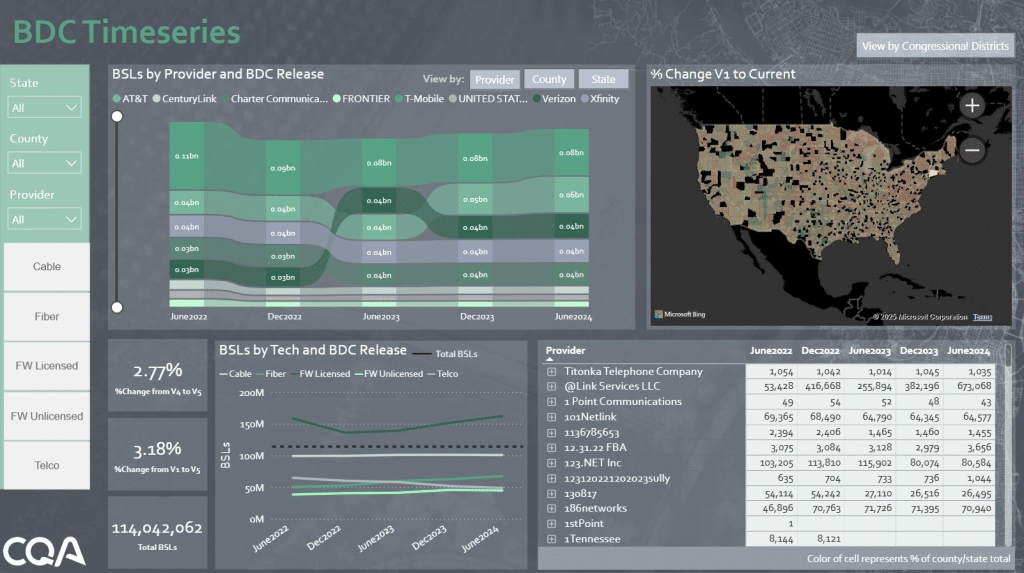This screenshot has height=573, width=1024.
Task: Click the 8,121 cell for 1Tennessee
Action: tap(820, 539)
